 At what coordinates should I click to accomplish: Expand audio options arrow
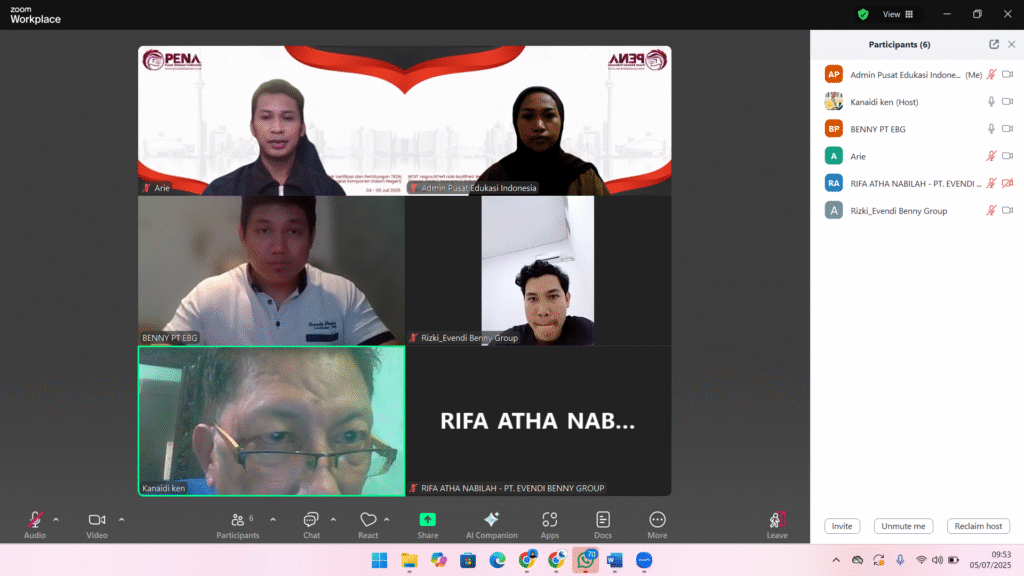(x=56, y=520)
